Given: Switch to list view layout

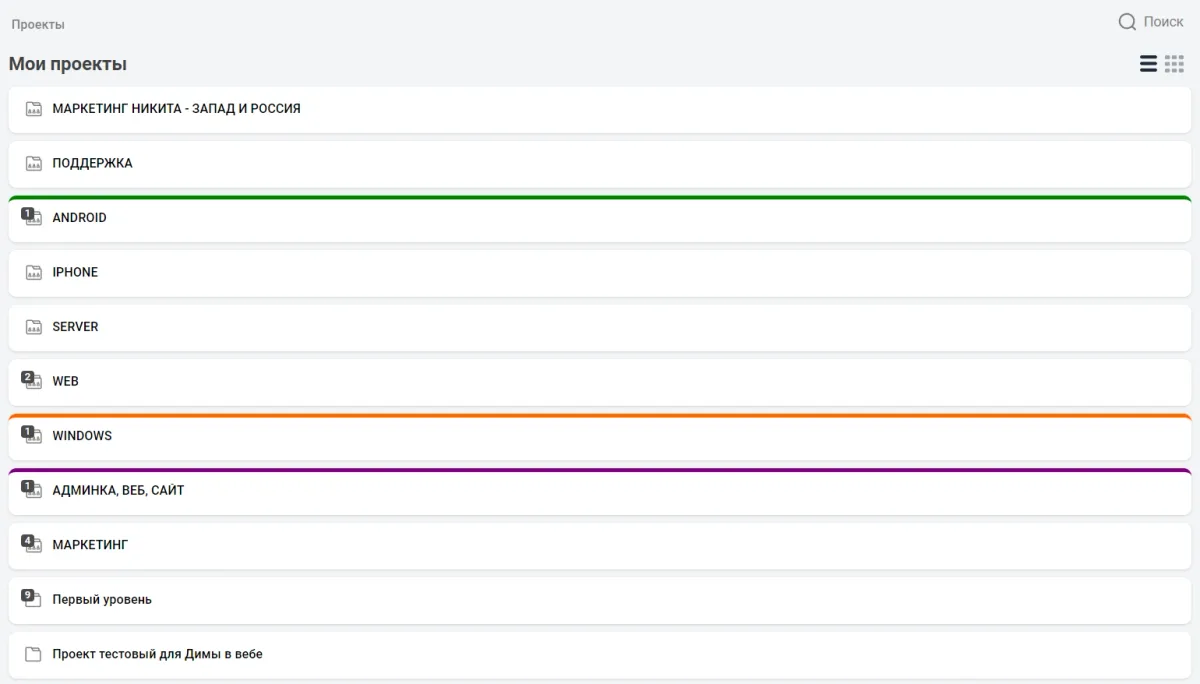Looking at the screenshot, I should [x=1148, y=64].
